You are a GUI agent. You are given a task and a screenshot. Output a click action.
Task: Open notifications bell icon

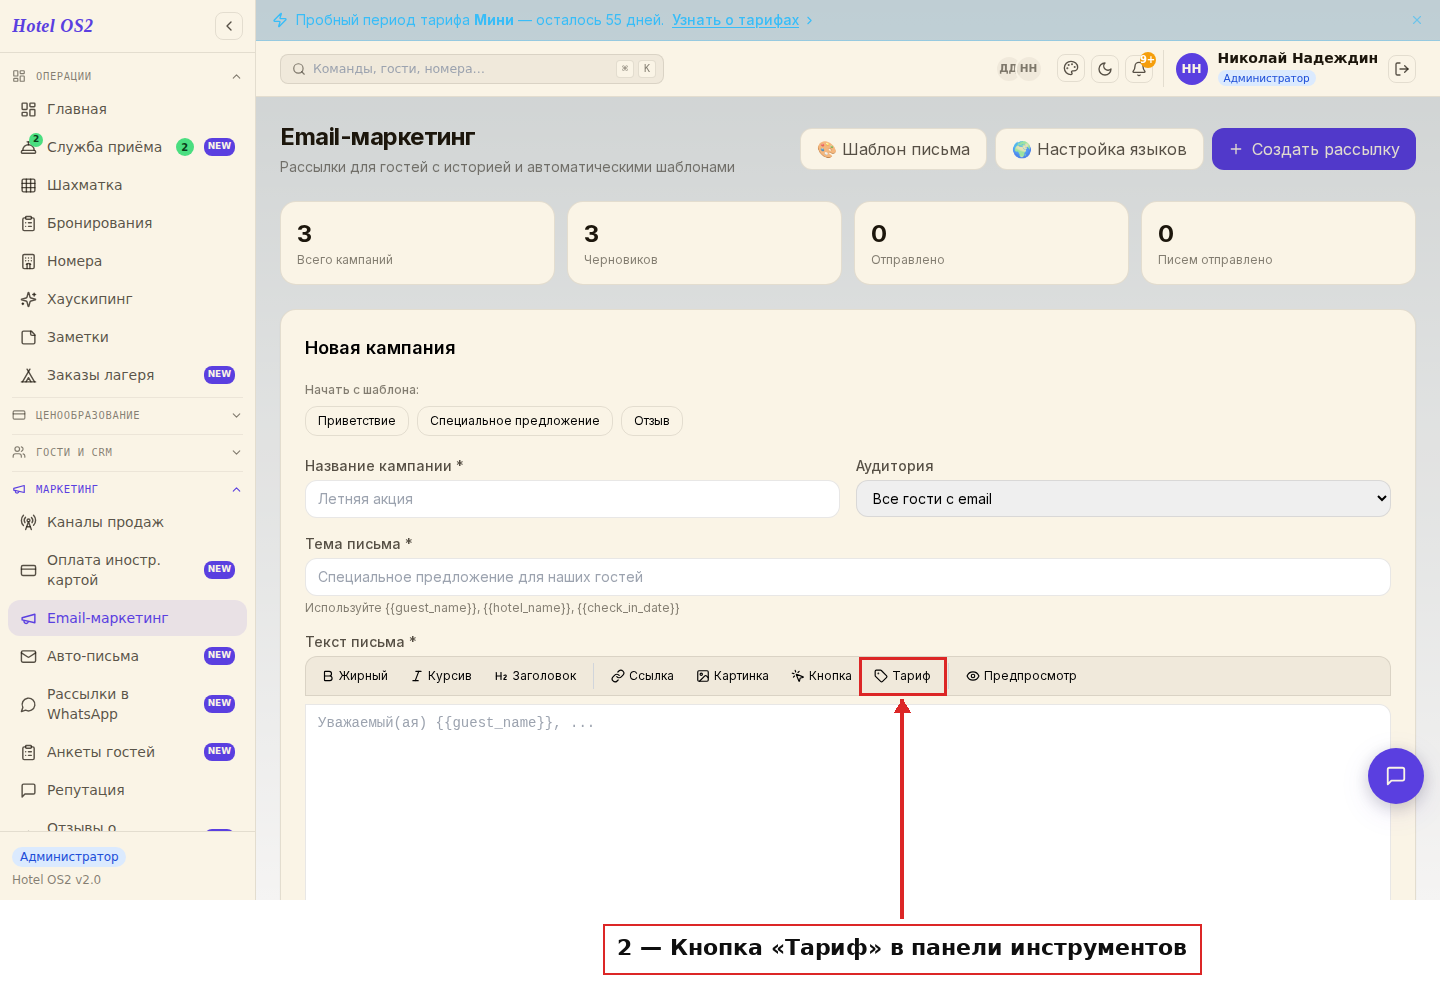tap(1139, 69)
